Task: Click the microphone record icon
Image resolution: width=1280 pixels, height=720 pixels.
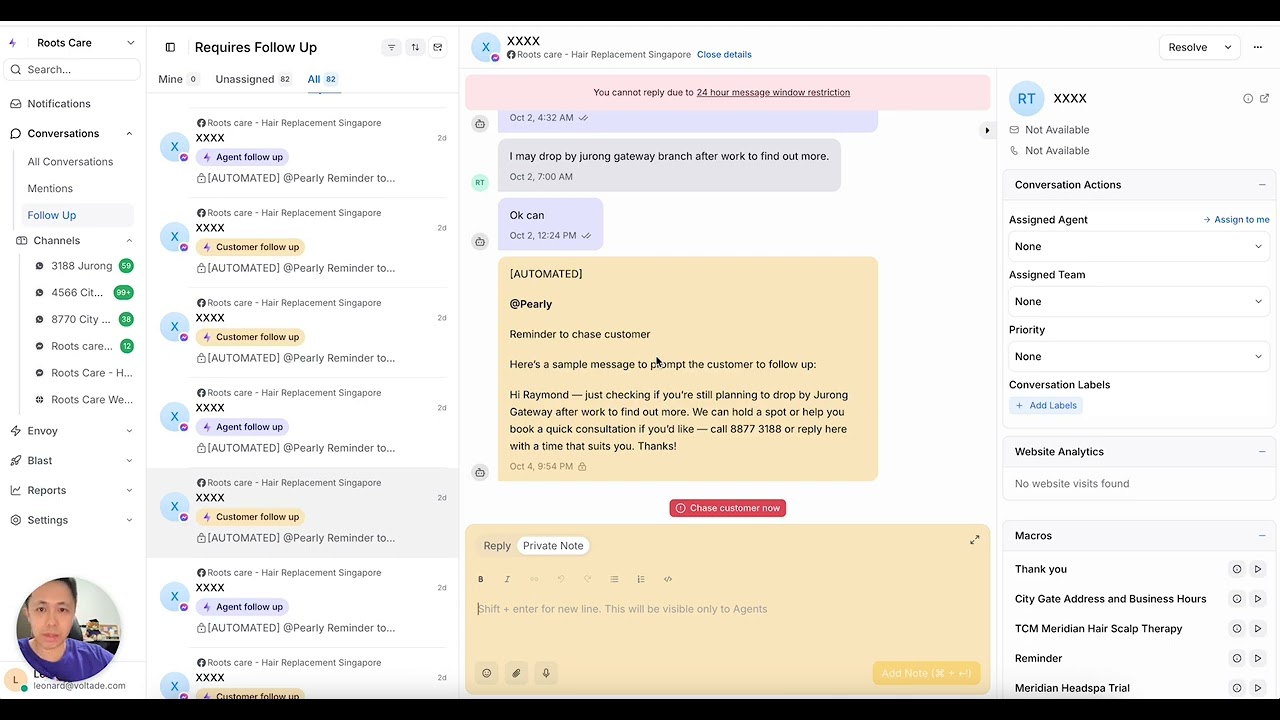Action: click(546, 673)
